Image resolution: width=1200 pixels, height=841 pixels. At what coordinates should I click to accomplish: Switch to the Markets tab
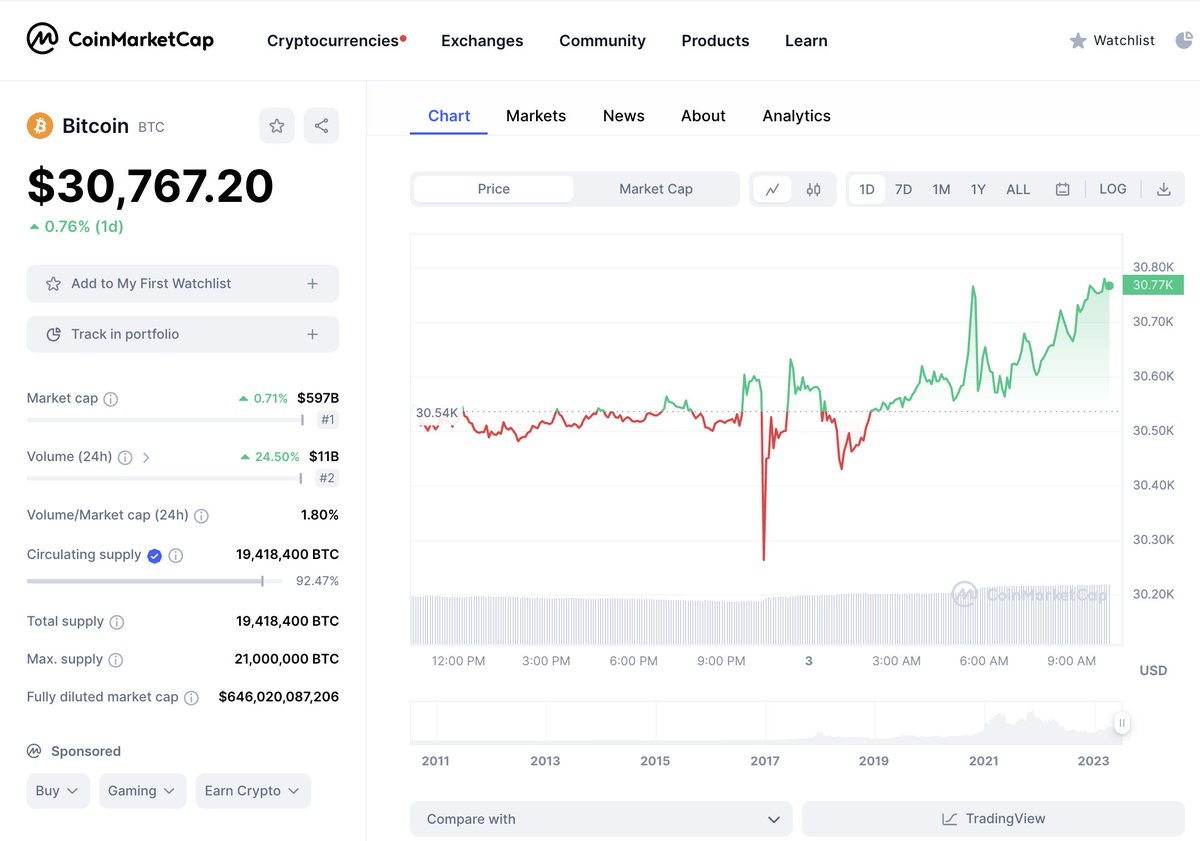pyautogui.click(x=536, y=116)
